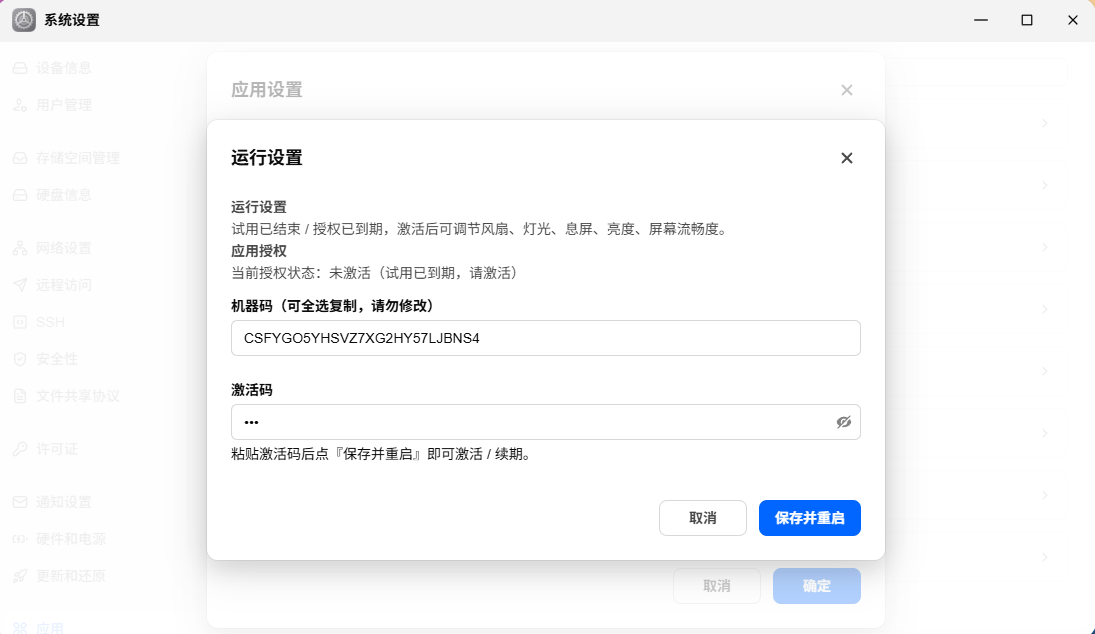Click the 文件共享协议 document icon
Viewport: 1095px width, 634px height.
20,396
